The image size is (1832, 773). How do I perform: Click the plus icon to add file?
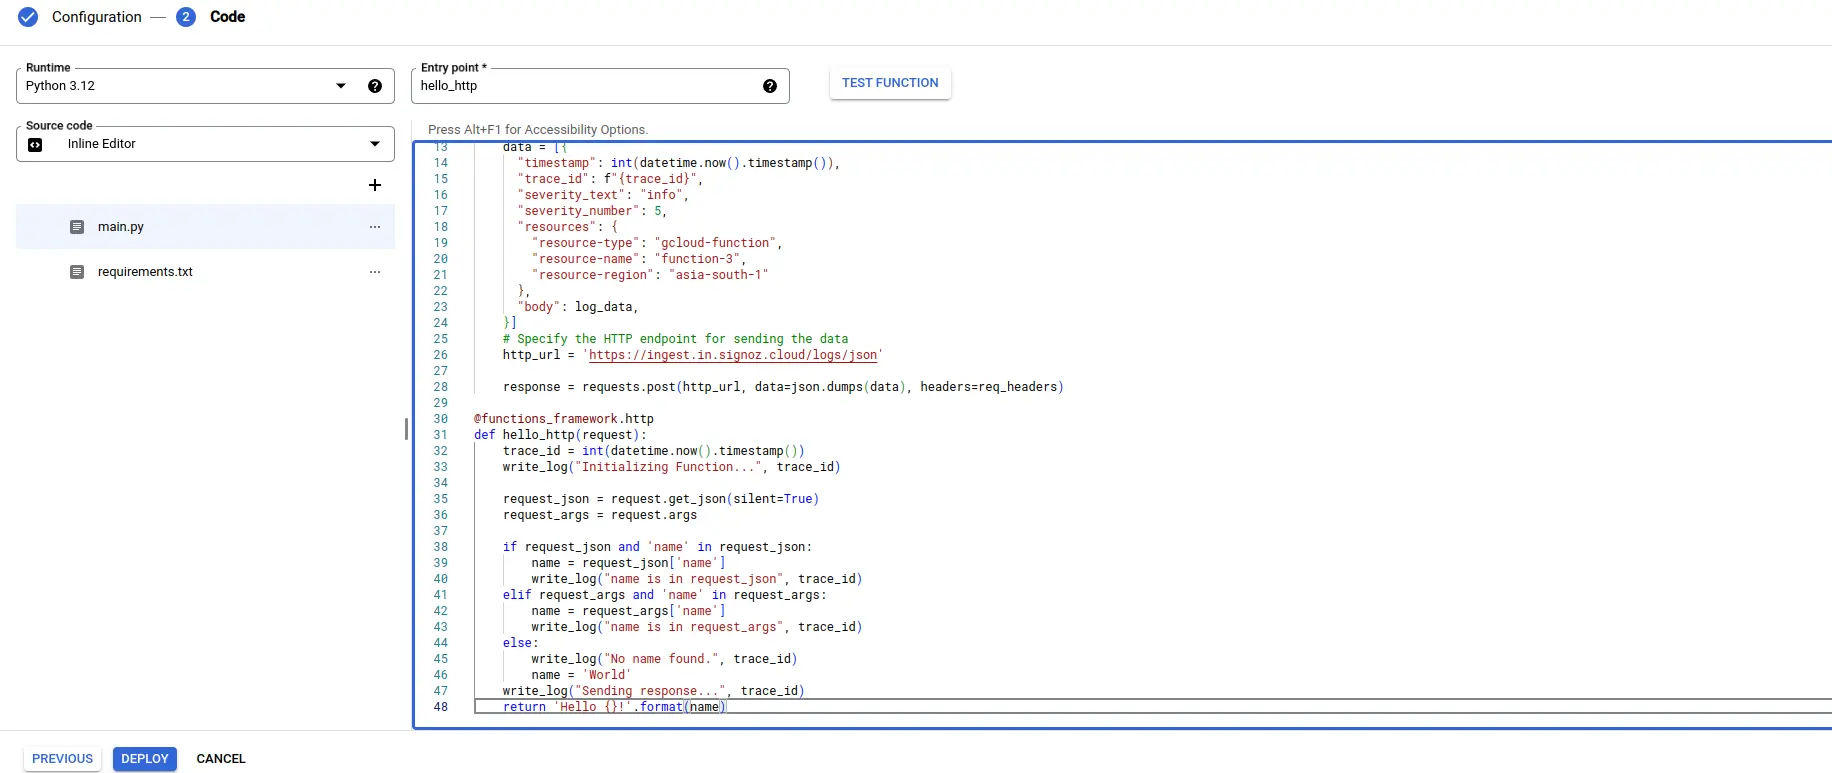375,185
